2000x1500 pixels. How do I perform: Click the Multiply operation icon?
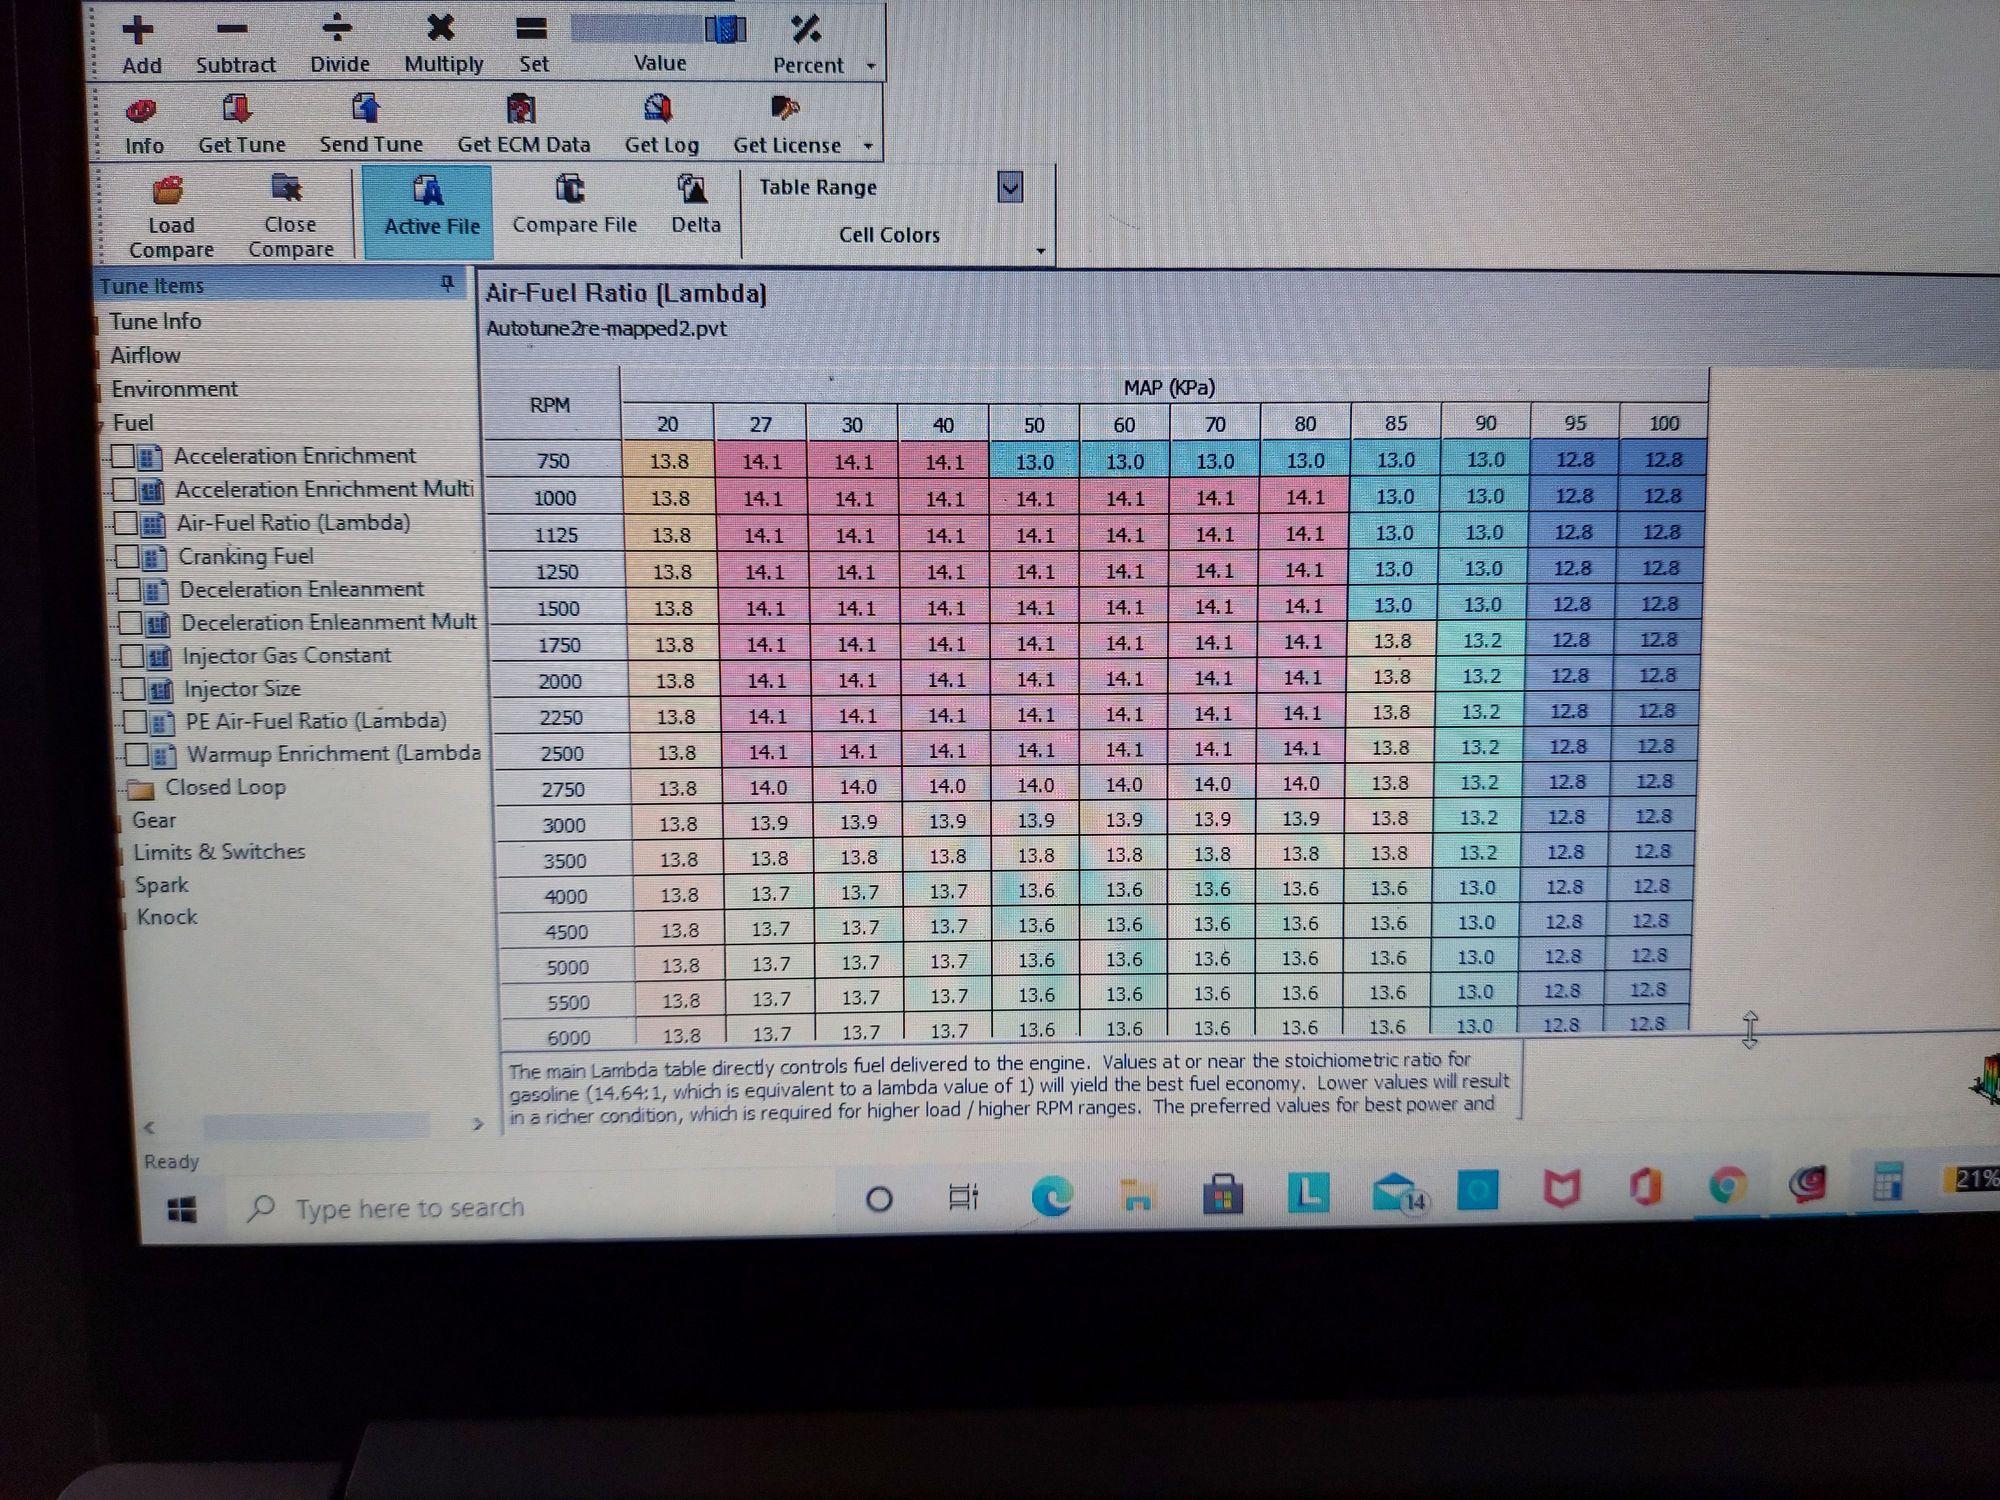click(441, 29)
